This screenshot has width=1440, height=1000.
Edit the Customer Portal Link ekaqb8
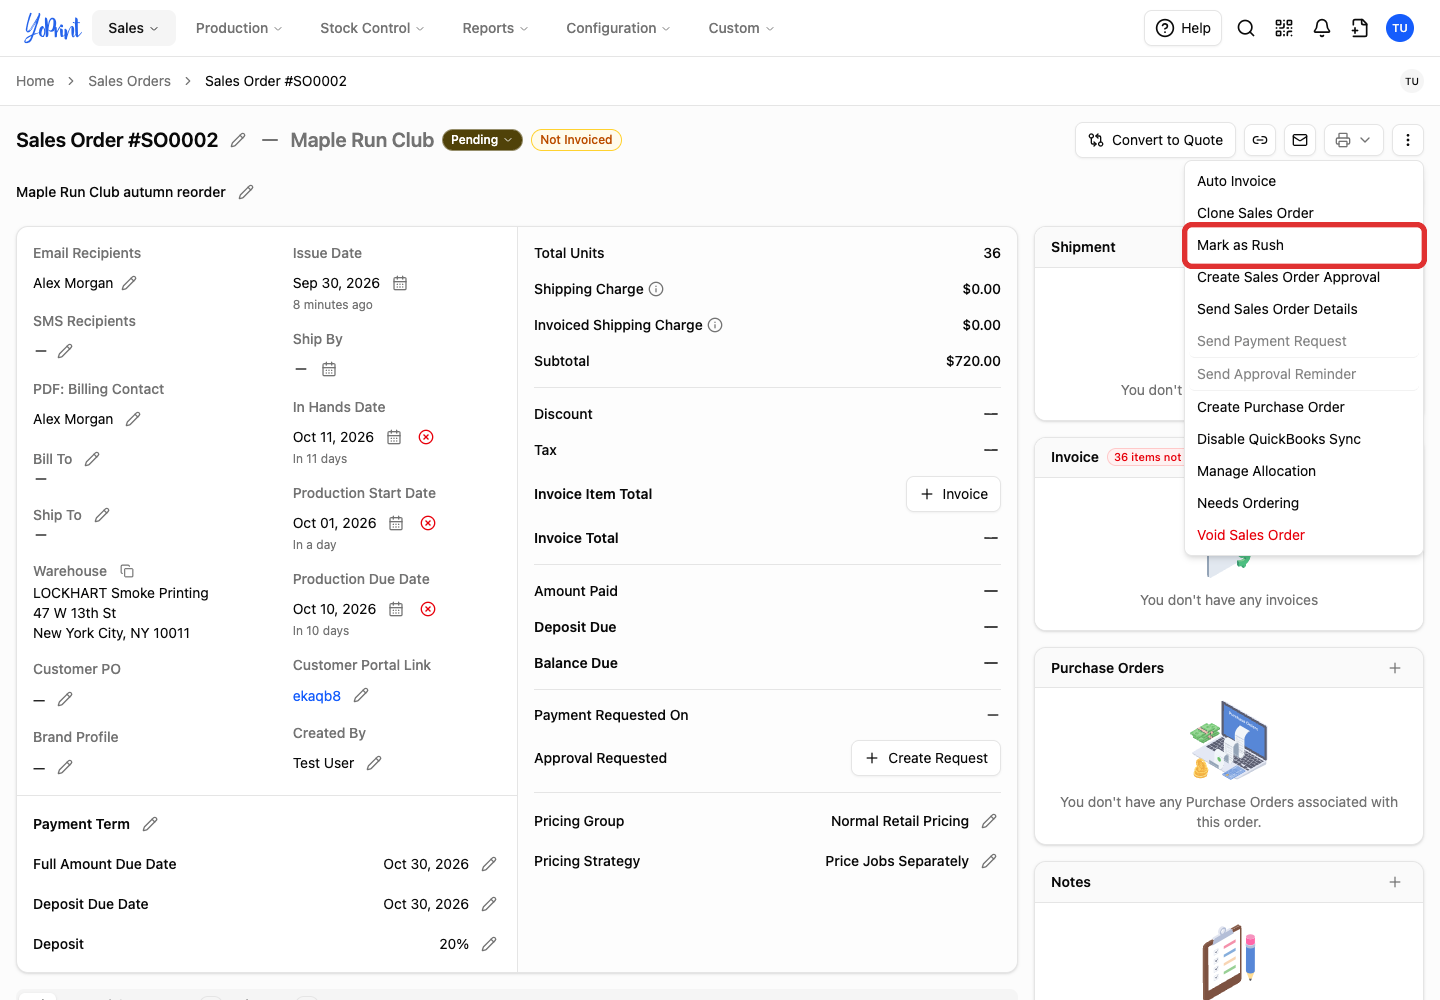click(361, 695)
